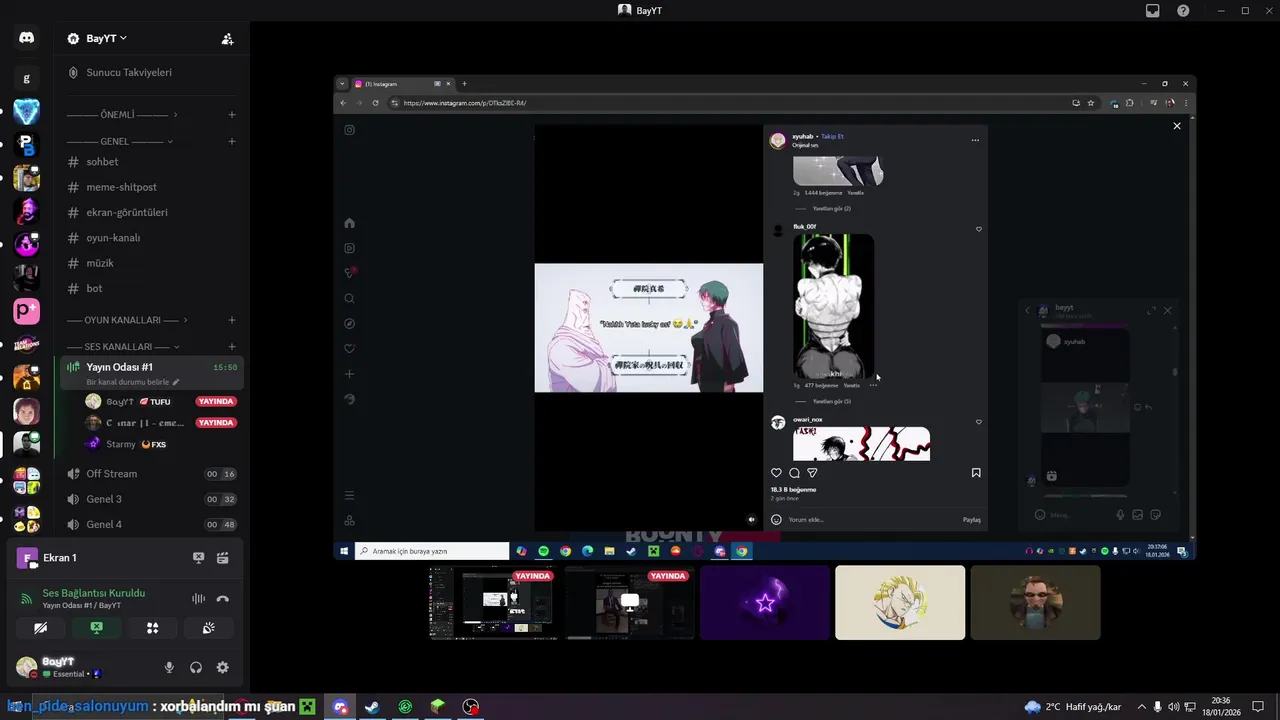Open the soundboard button
1280x720 pixels.
[208, 628]
